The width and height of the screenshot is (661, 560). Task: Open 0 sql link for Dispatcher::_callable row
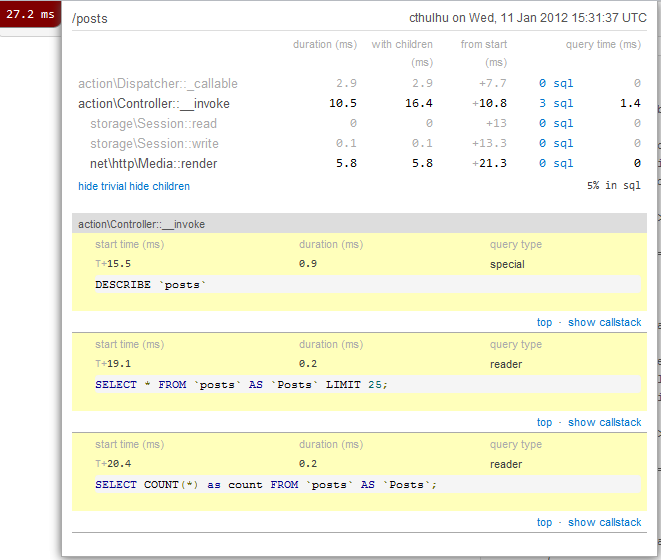tap(556, 83)
